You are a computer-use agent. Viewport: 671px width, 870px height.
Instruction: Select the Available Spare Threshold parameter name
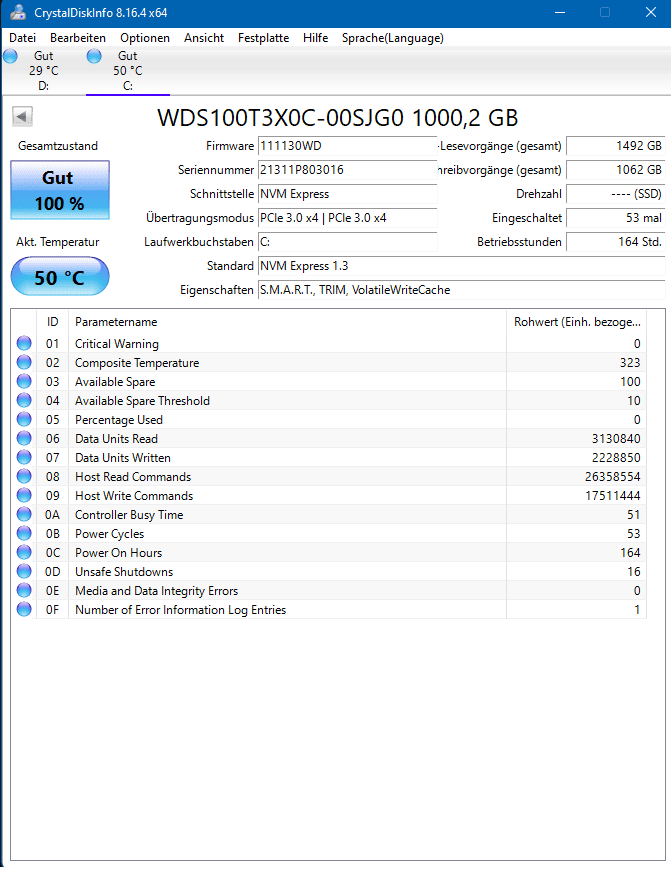click(x=142, y=401)
